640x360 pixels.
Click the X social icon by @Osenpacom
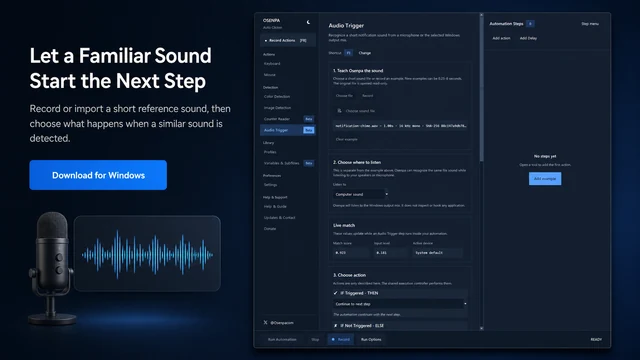[265, 322]
